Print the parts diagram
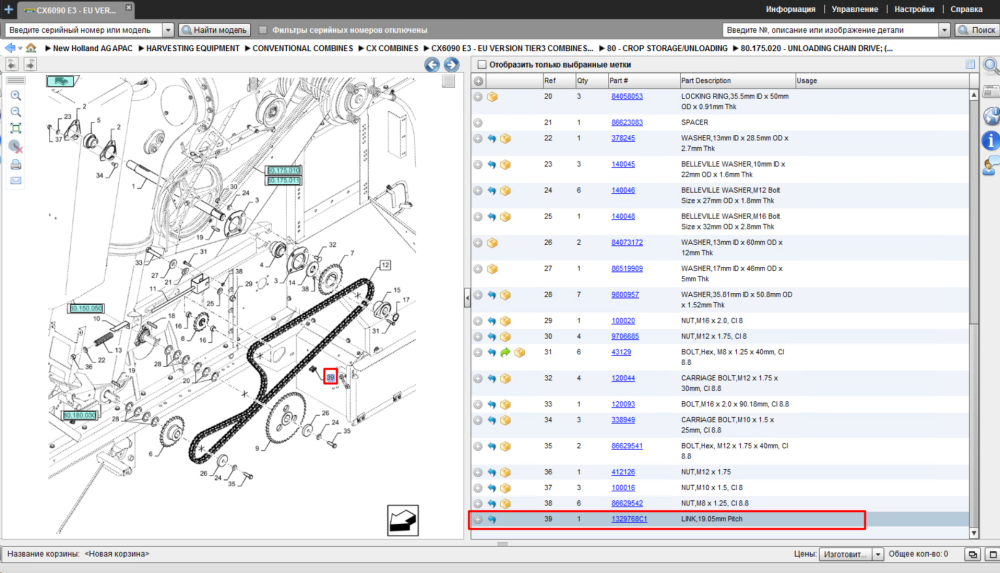Image resolution: width=1000 pixels, height=573 pixels. pyautogui.click(x=16, y=165)
